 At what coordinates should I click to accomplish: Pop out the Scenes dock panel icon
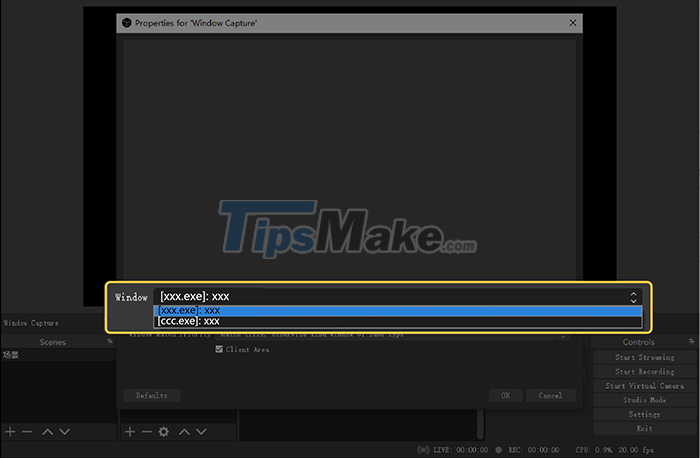pos(110,341)
